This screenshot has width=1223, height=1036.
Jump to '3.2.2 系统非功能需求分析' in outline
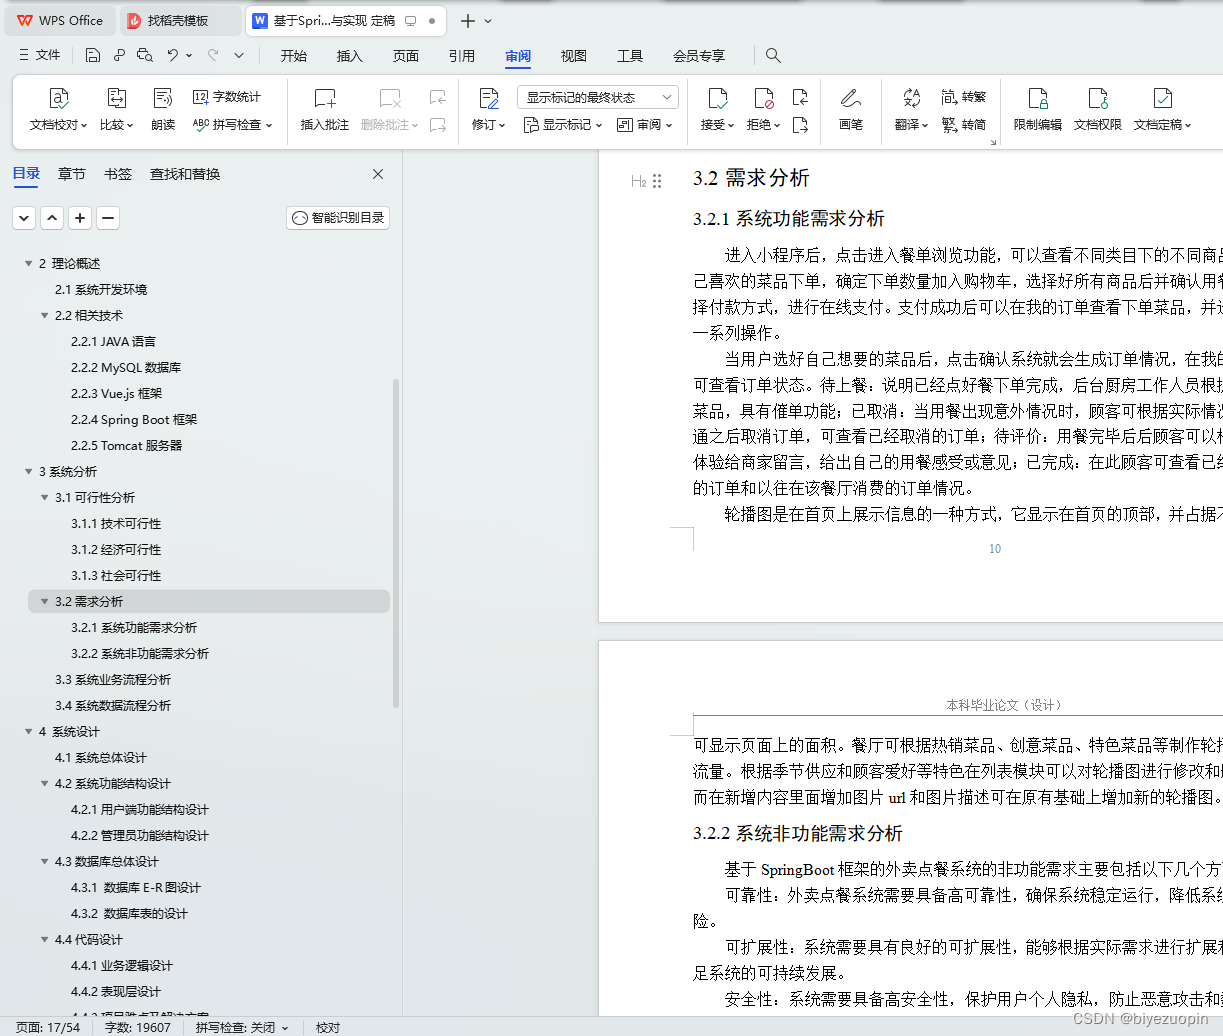[x=140, y=654]
